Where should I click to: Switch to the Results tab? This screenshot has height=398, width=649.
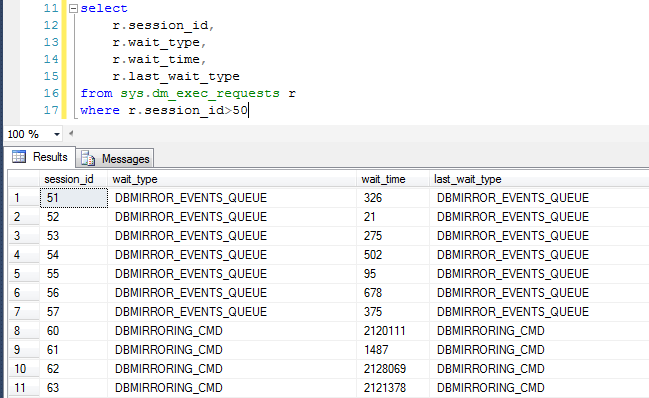coord(40,157)
